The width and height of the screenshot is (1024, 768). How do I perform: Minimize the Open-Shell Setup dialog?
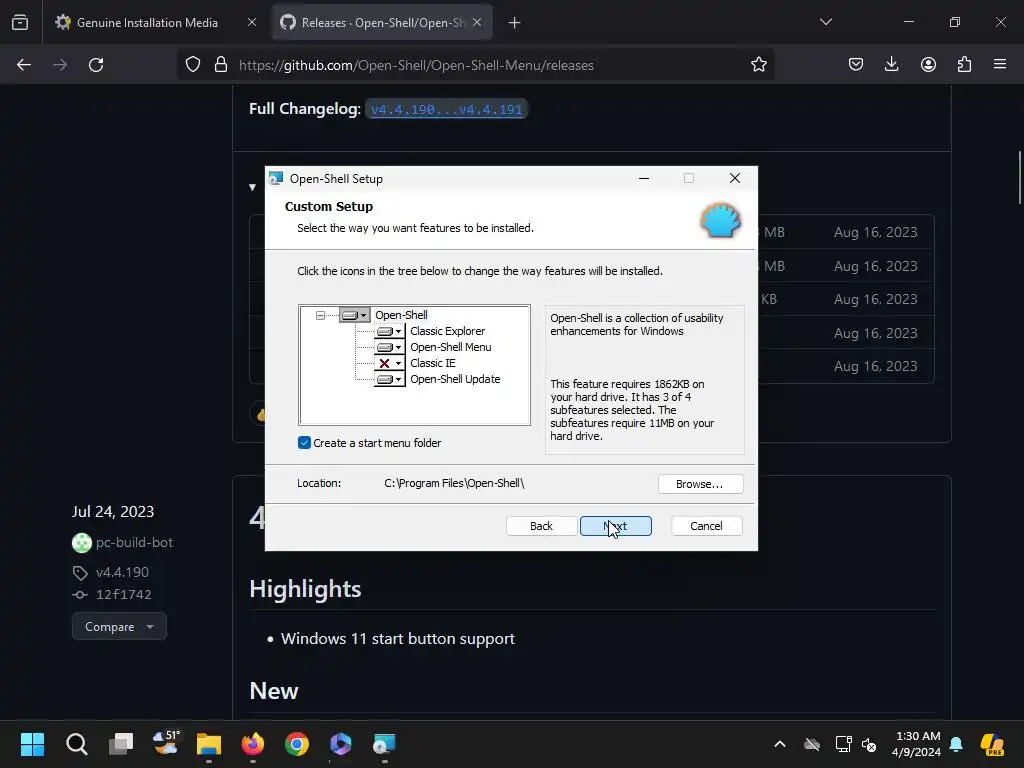pyautogui.click(x=644, y=178)
